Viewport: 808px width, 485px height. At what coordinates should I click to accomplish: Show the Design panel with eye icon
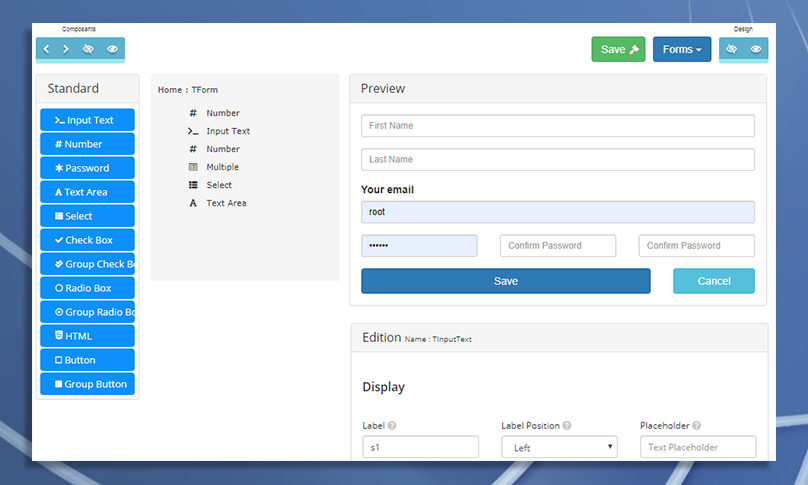[x=756, y=49]
